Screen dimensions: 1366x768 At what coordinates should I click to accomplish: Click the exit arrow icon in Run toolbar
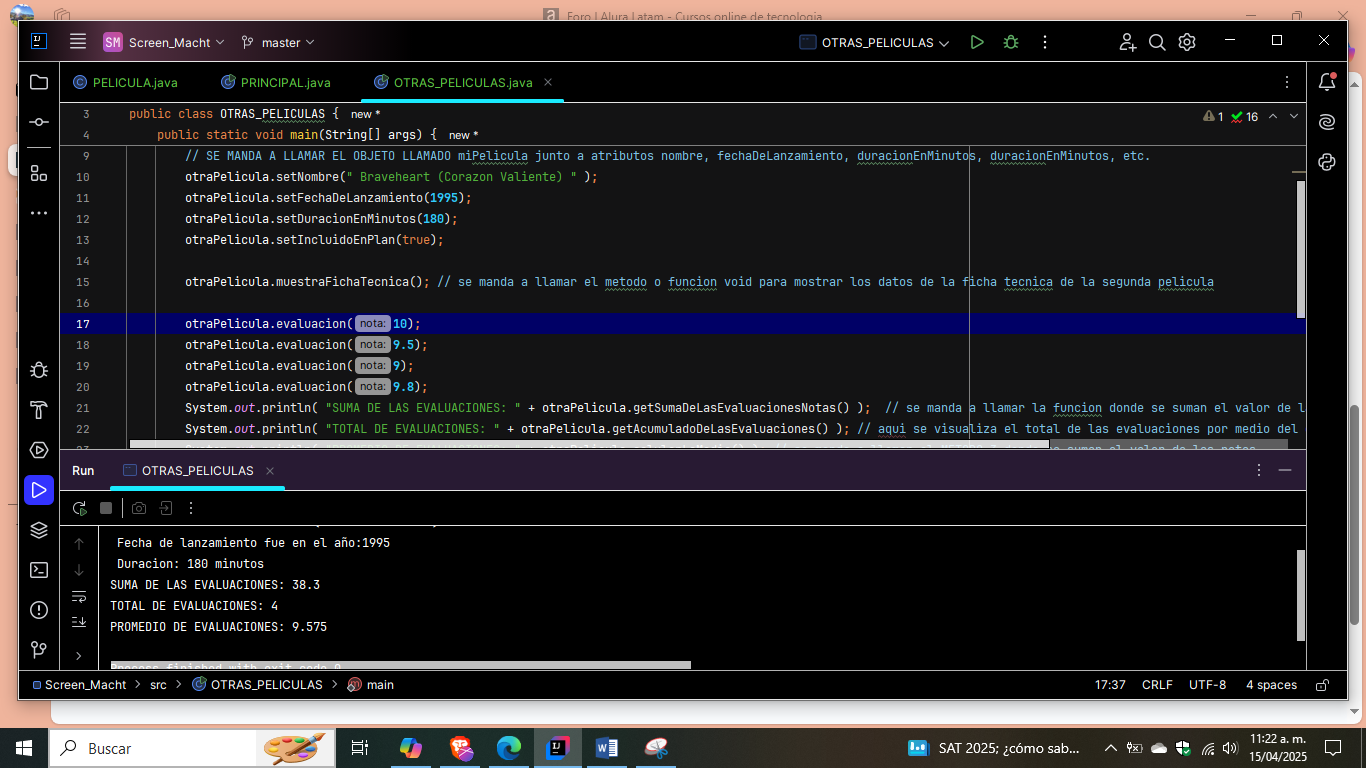[x=166, y=508]
